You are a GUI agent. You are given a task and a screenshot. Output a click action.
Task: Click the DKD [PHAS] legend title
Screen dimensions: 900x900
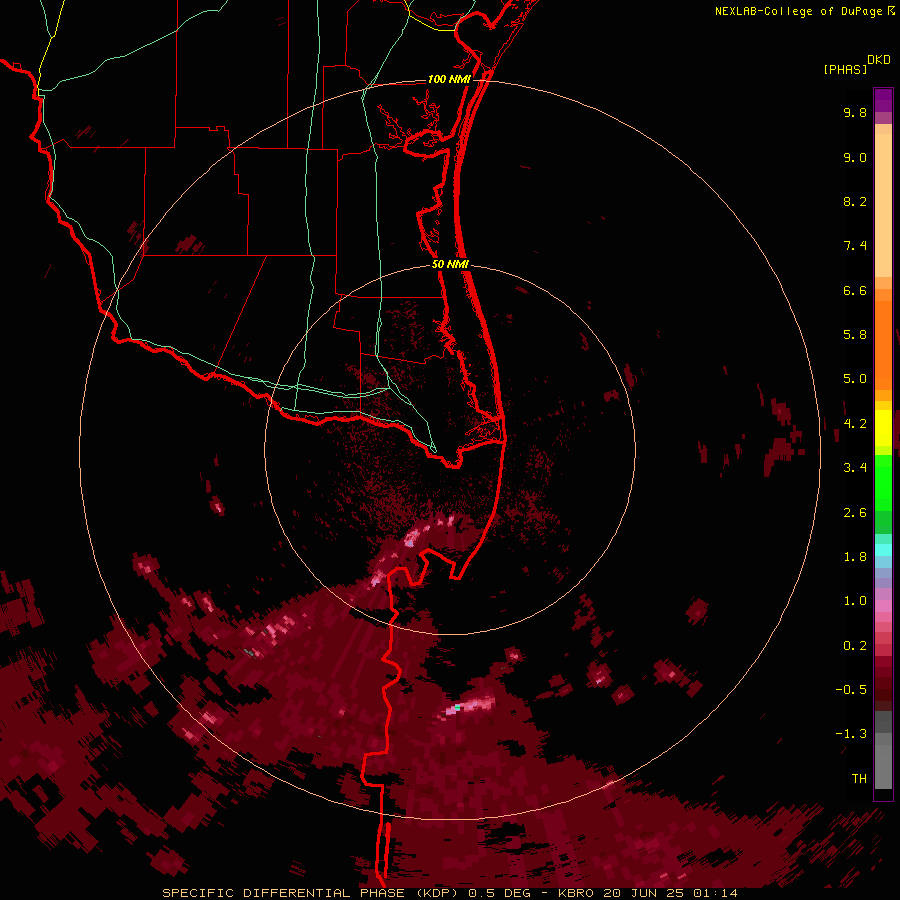coord(857,64)
